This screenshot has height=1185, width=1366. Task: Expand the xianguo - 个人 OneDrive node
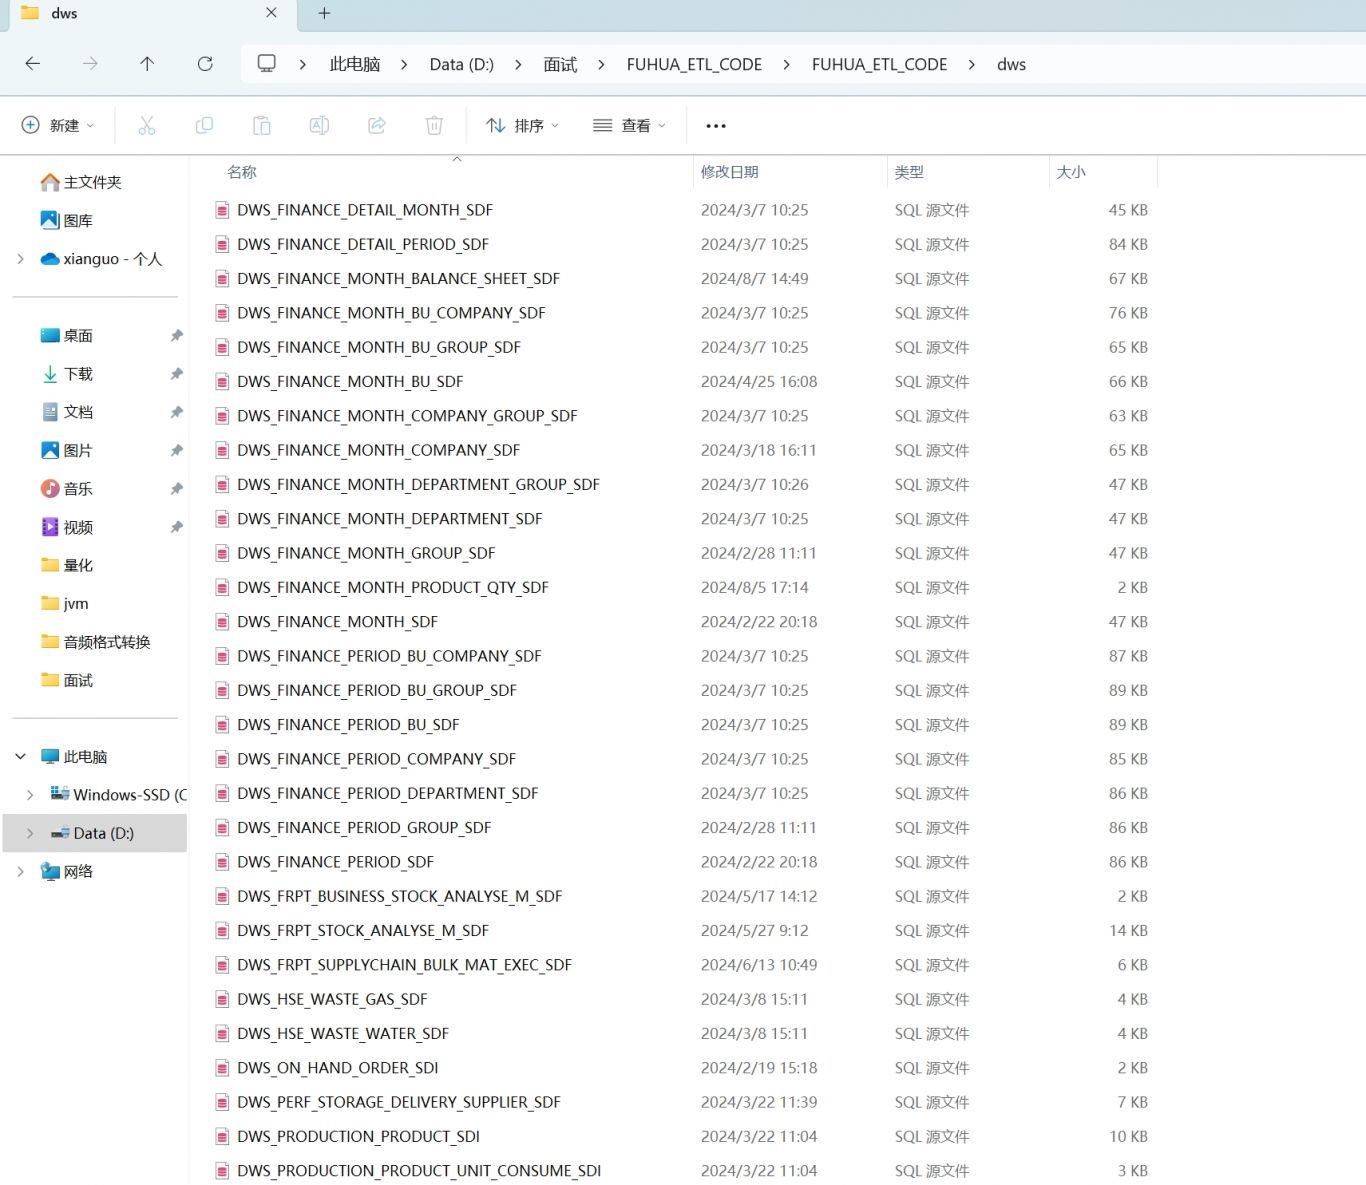pyautogui.click(x=20, y=259)
